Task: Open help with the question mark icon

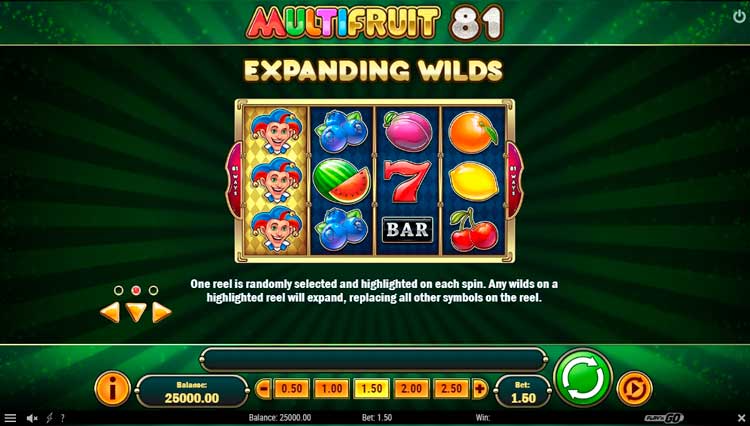Action: click(x=63, y=418)
